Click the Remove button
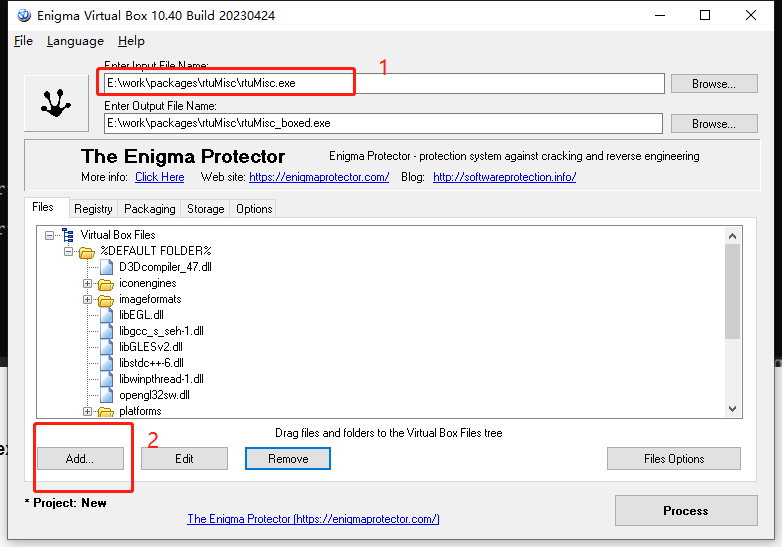The height and width of the screenshot is (547, 782). point(288,458)
